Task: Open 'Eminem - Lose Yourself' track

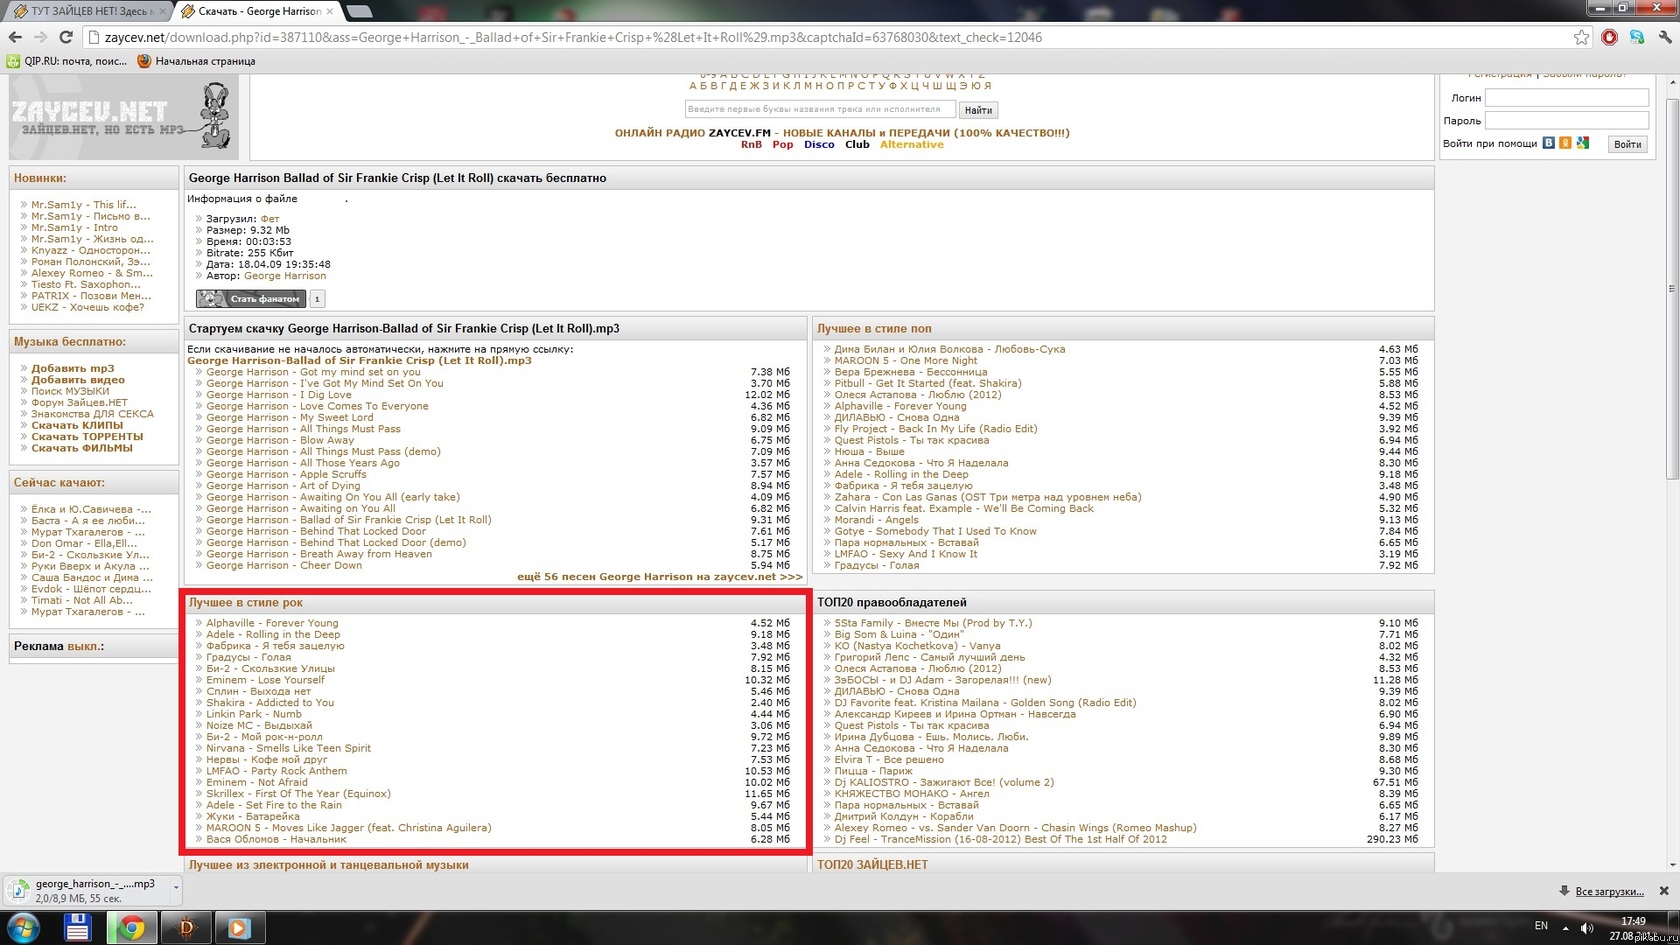Action: pos(265,680)
